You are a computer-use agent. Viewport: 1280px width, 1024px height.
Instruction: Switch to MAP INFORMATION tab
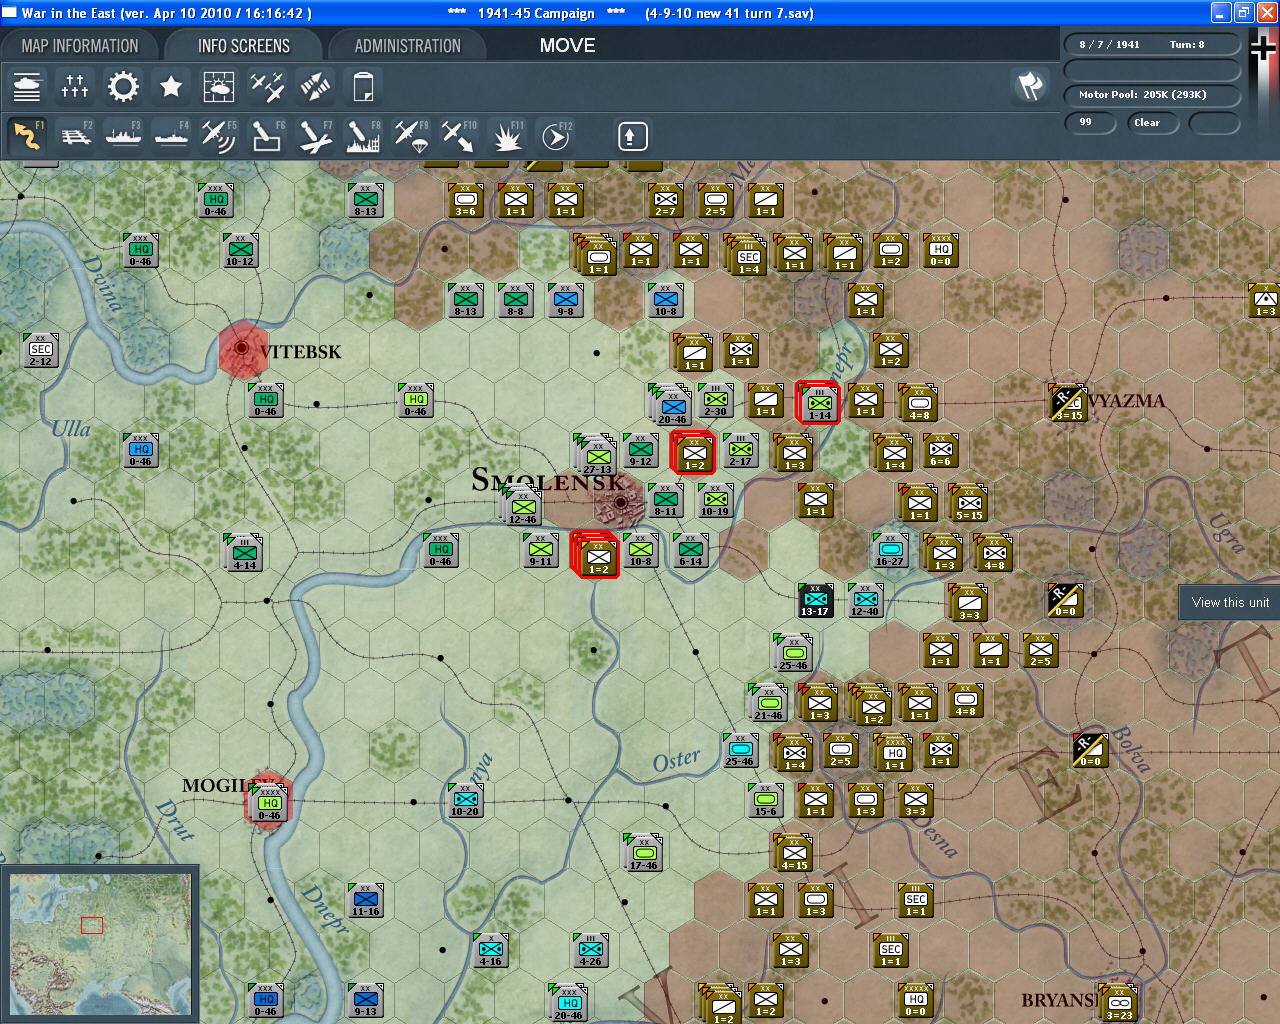tap(80, 46)
